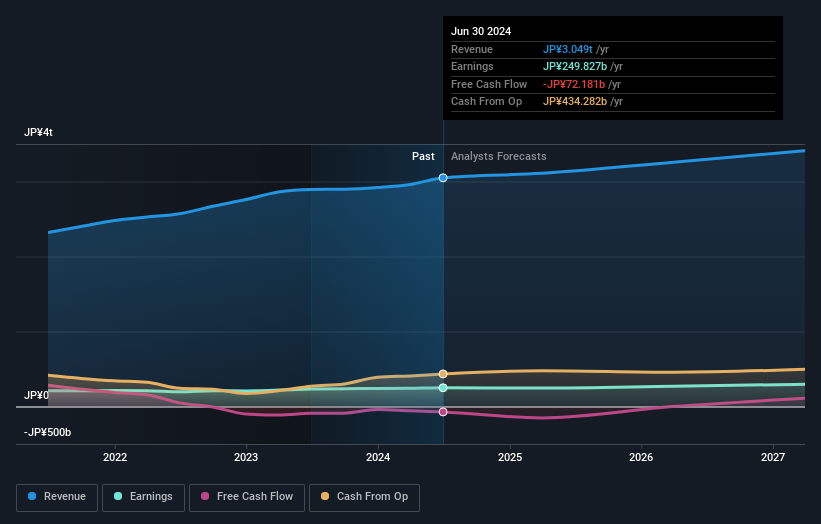Toggle the Revenue legend button
The image size is (821, 524).
point(57,497)
